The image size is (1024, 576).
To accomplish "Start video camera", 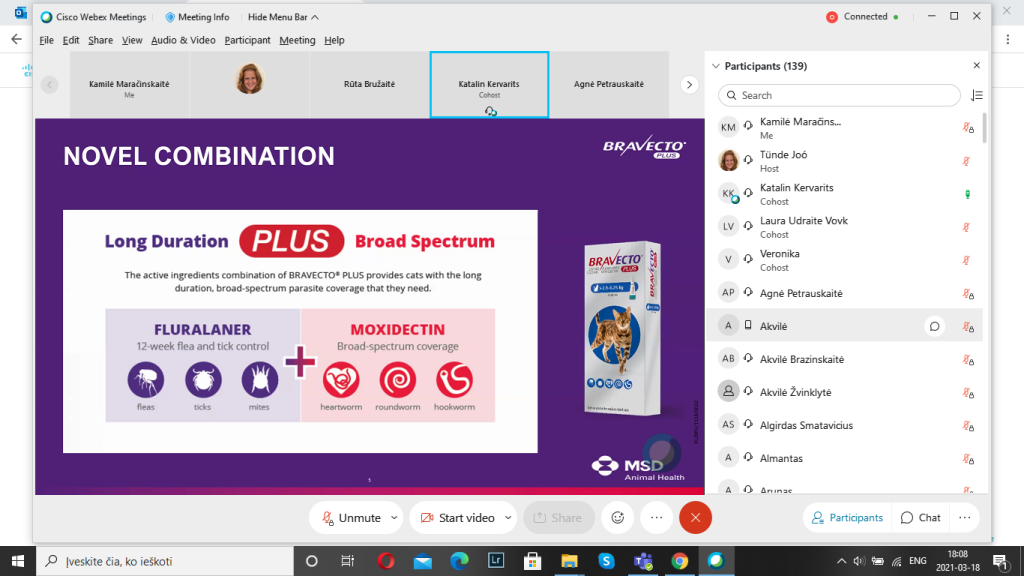I will [x=457, y=518].
